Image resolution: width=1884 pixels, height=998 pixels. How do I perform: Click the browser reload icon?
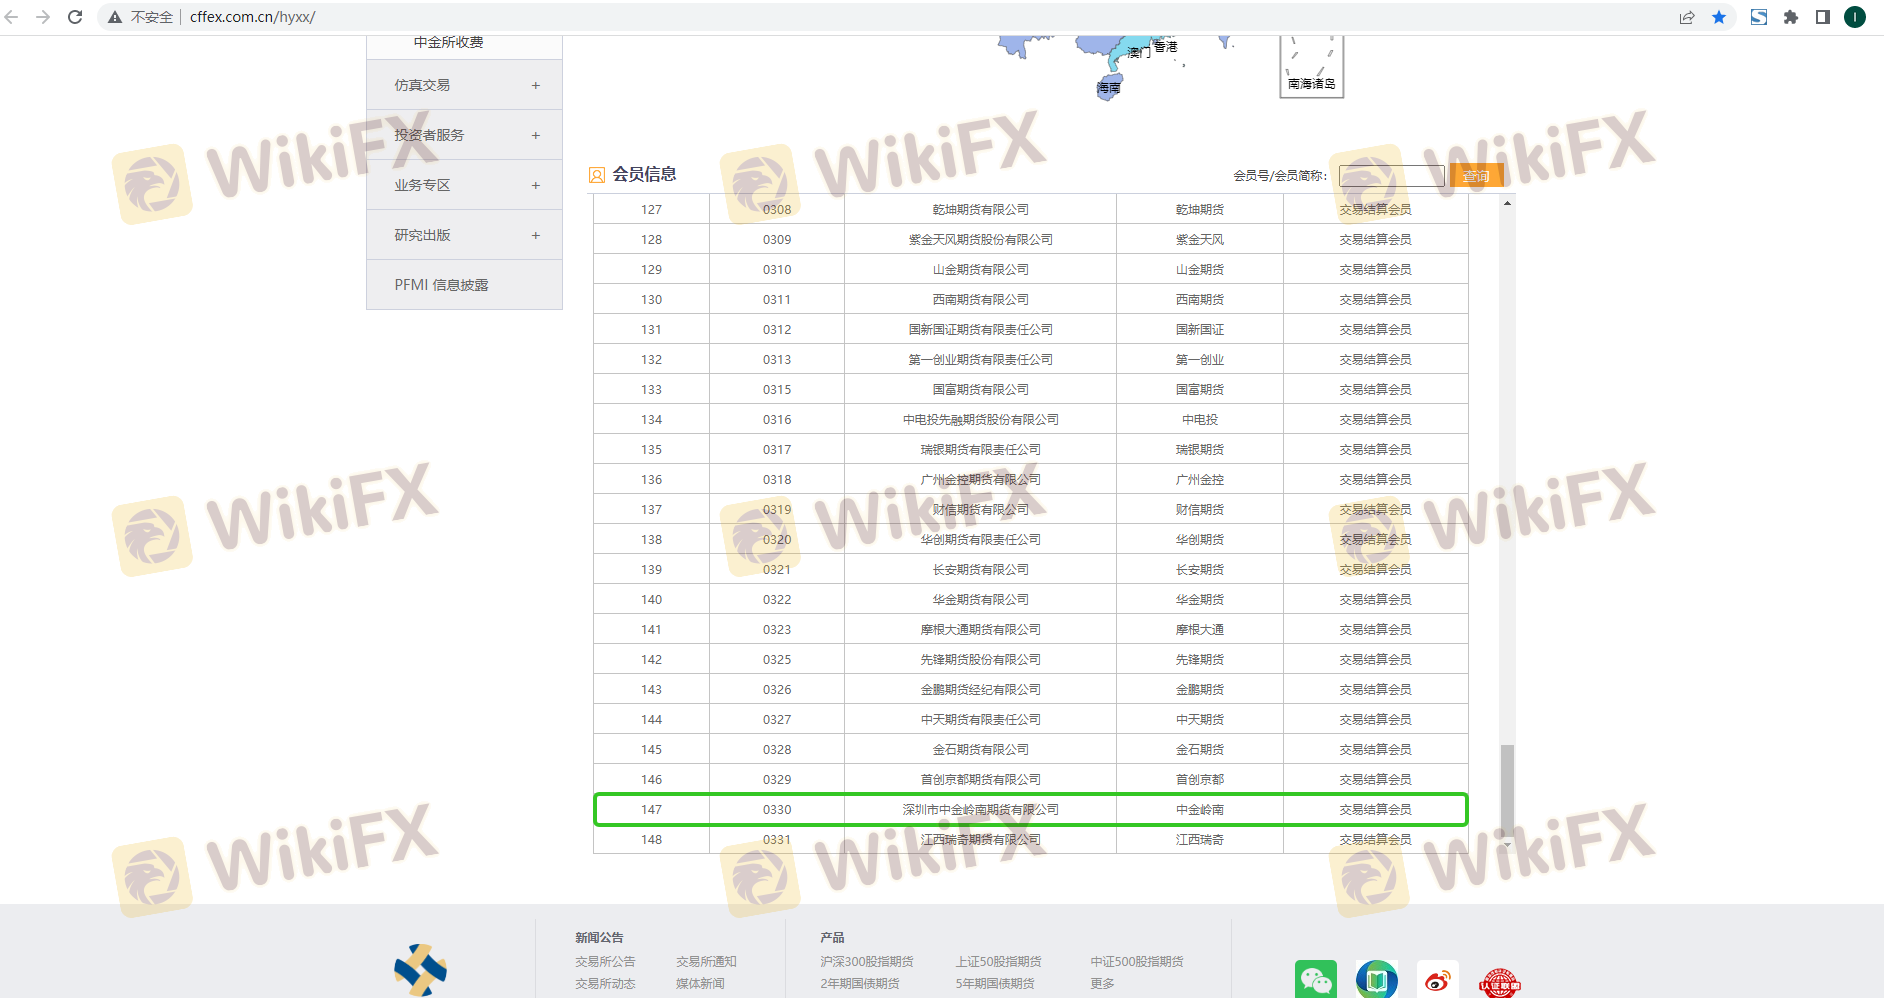[x=75, y=17]
